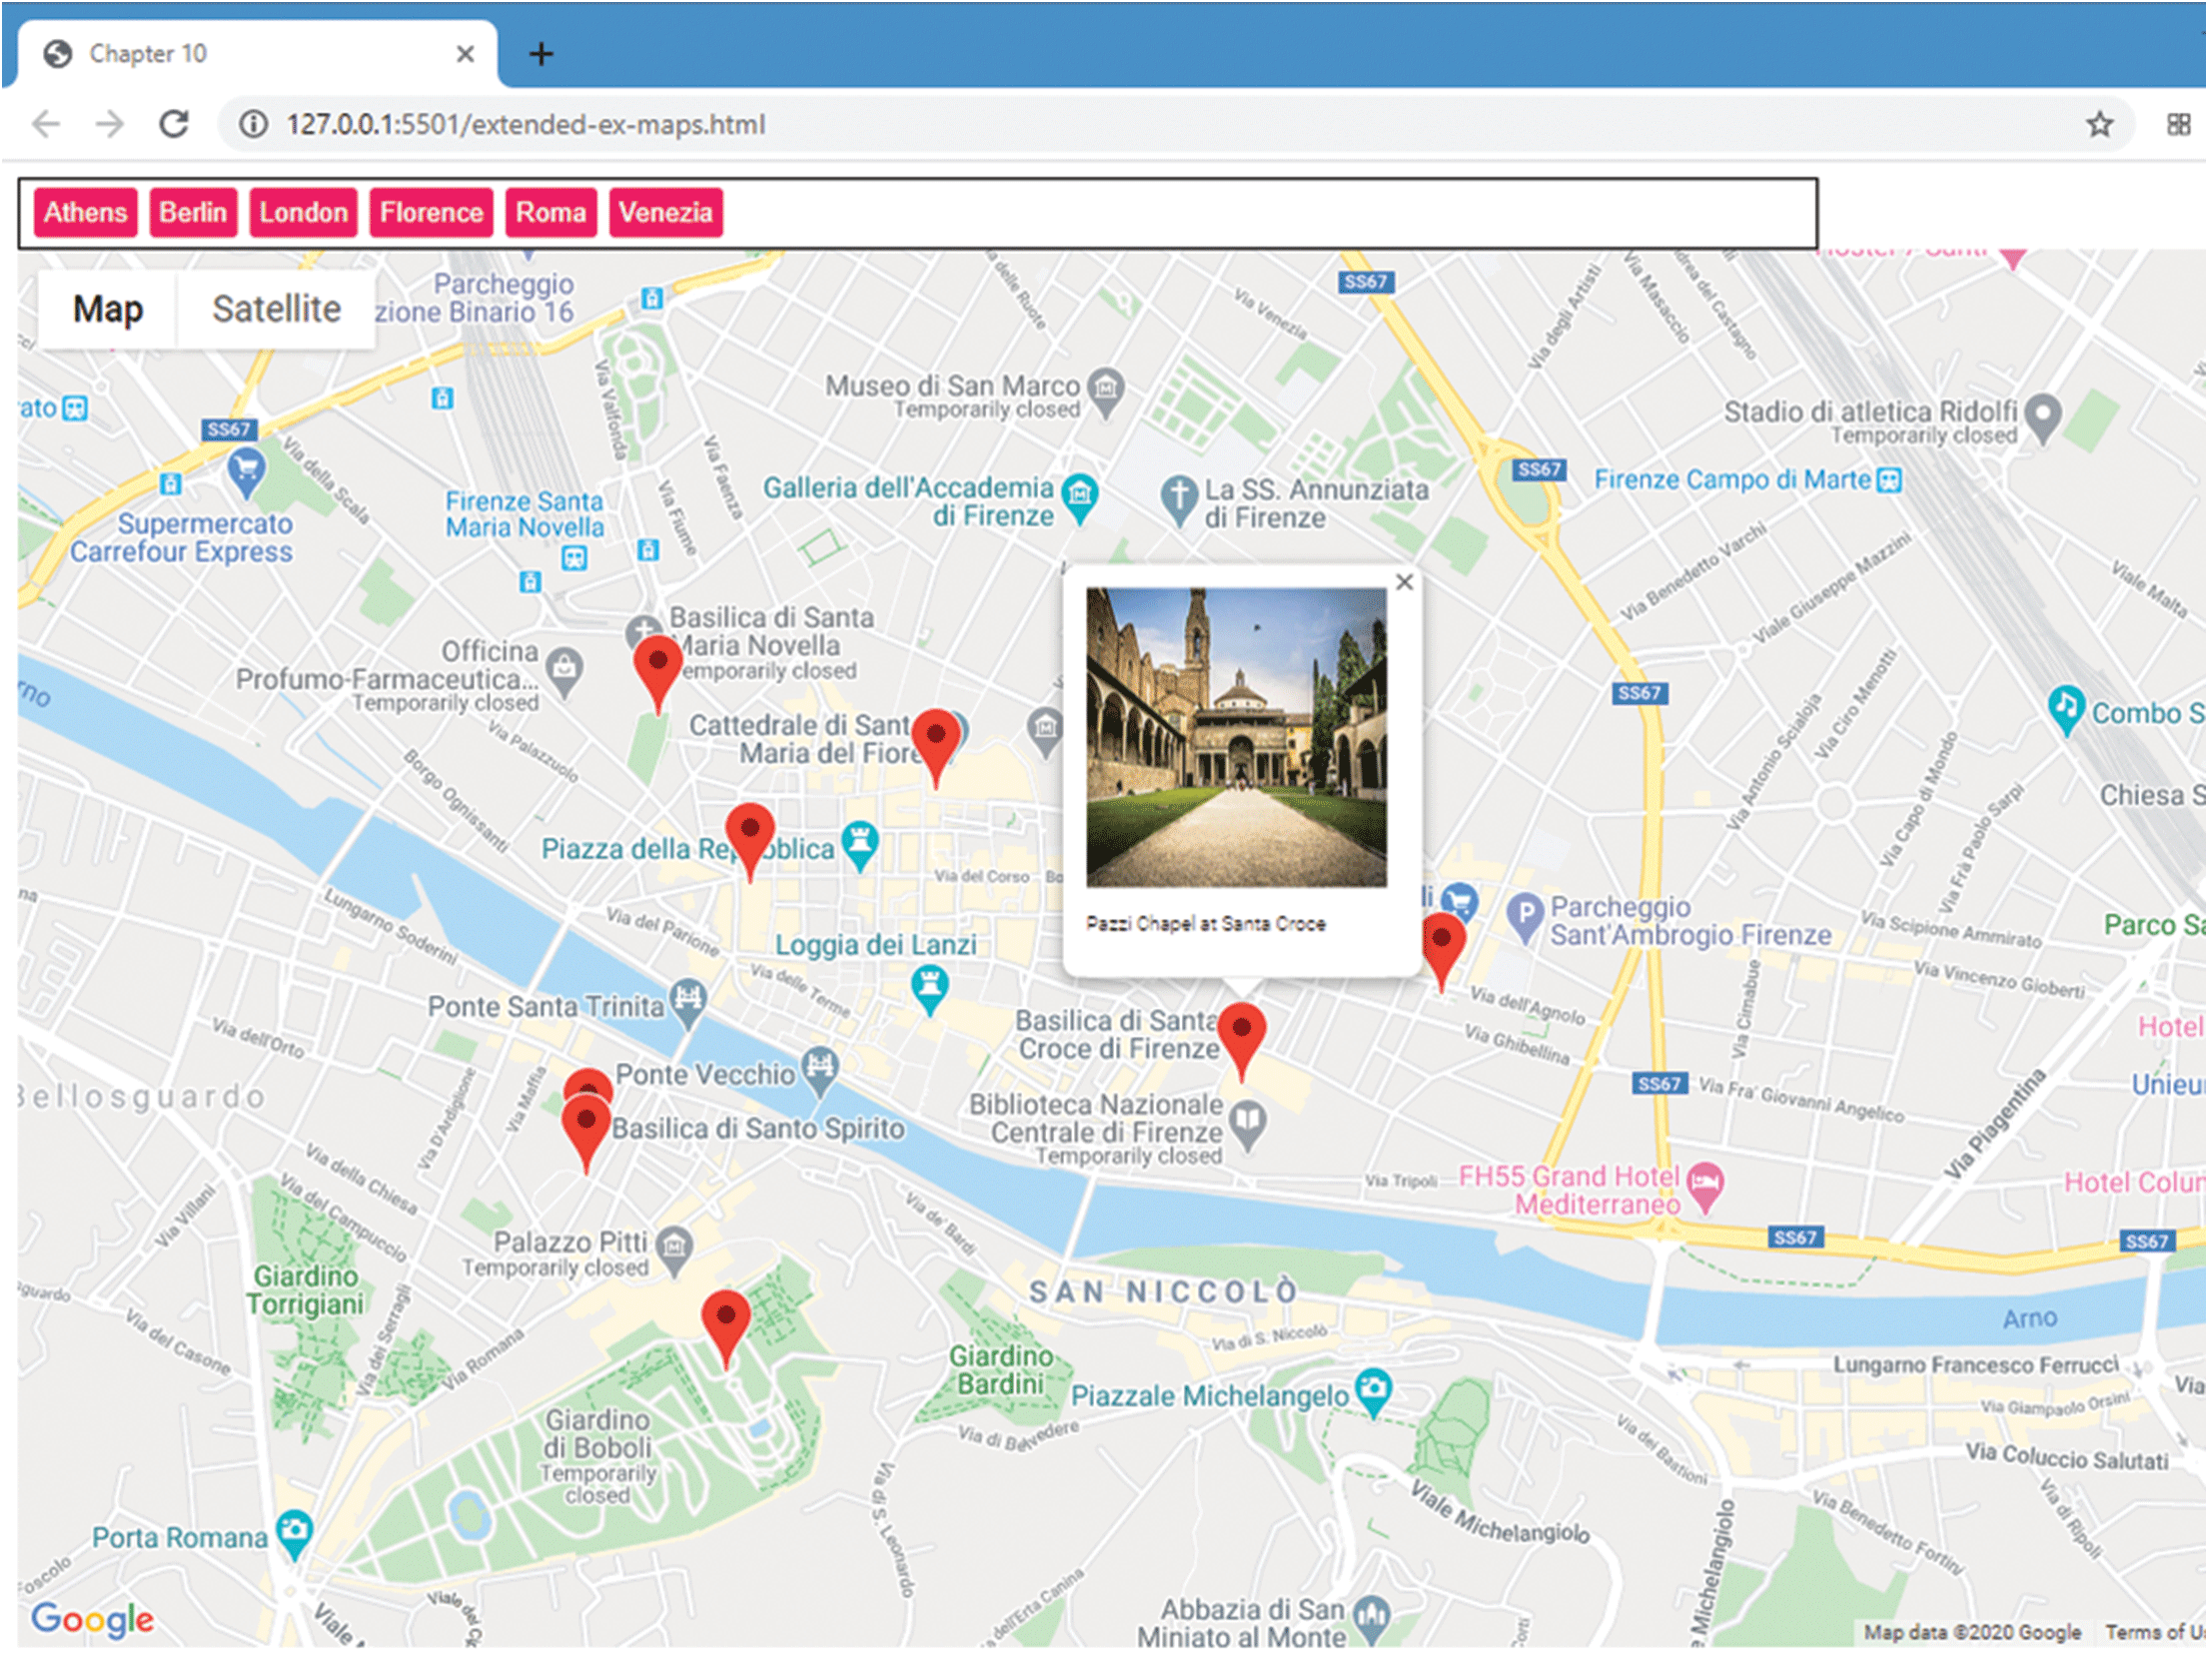The image size is (2209, 1680).
Task: Close the Pazzi Chapel info window
Action: 1404,583
